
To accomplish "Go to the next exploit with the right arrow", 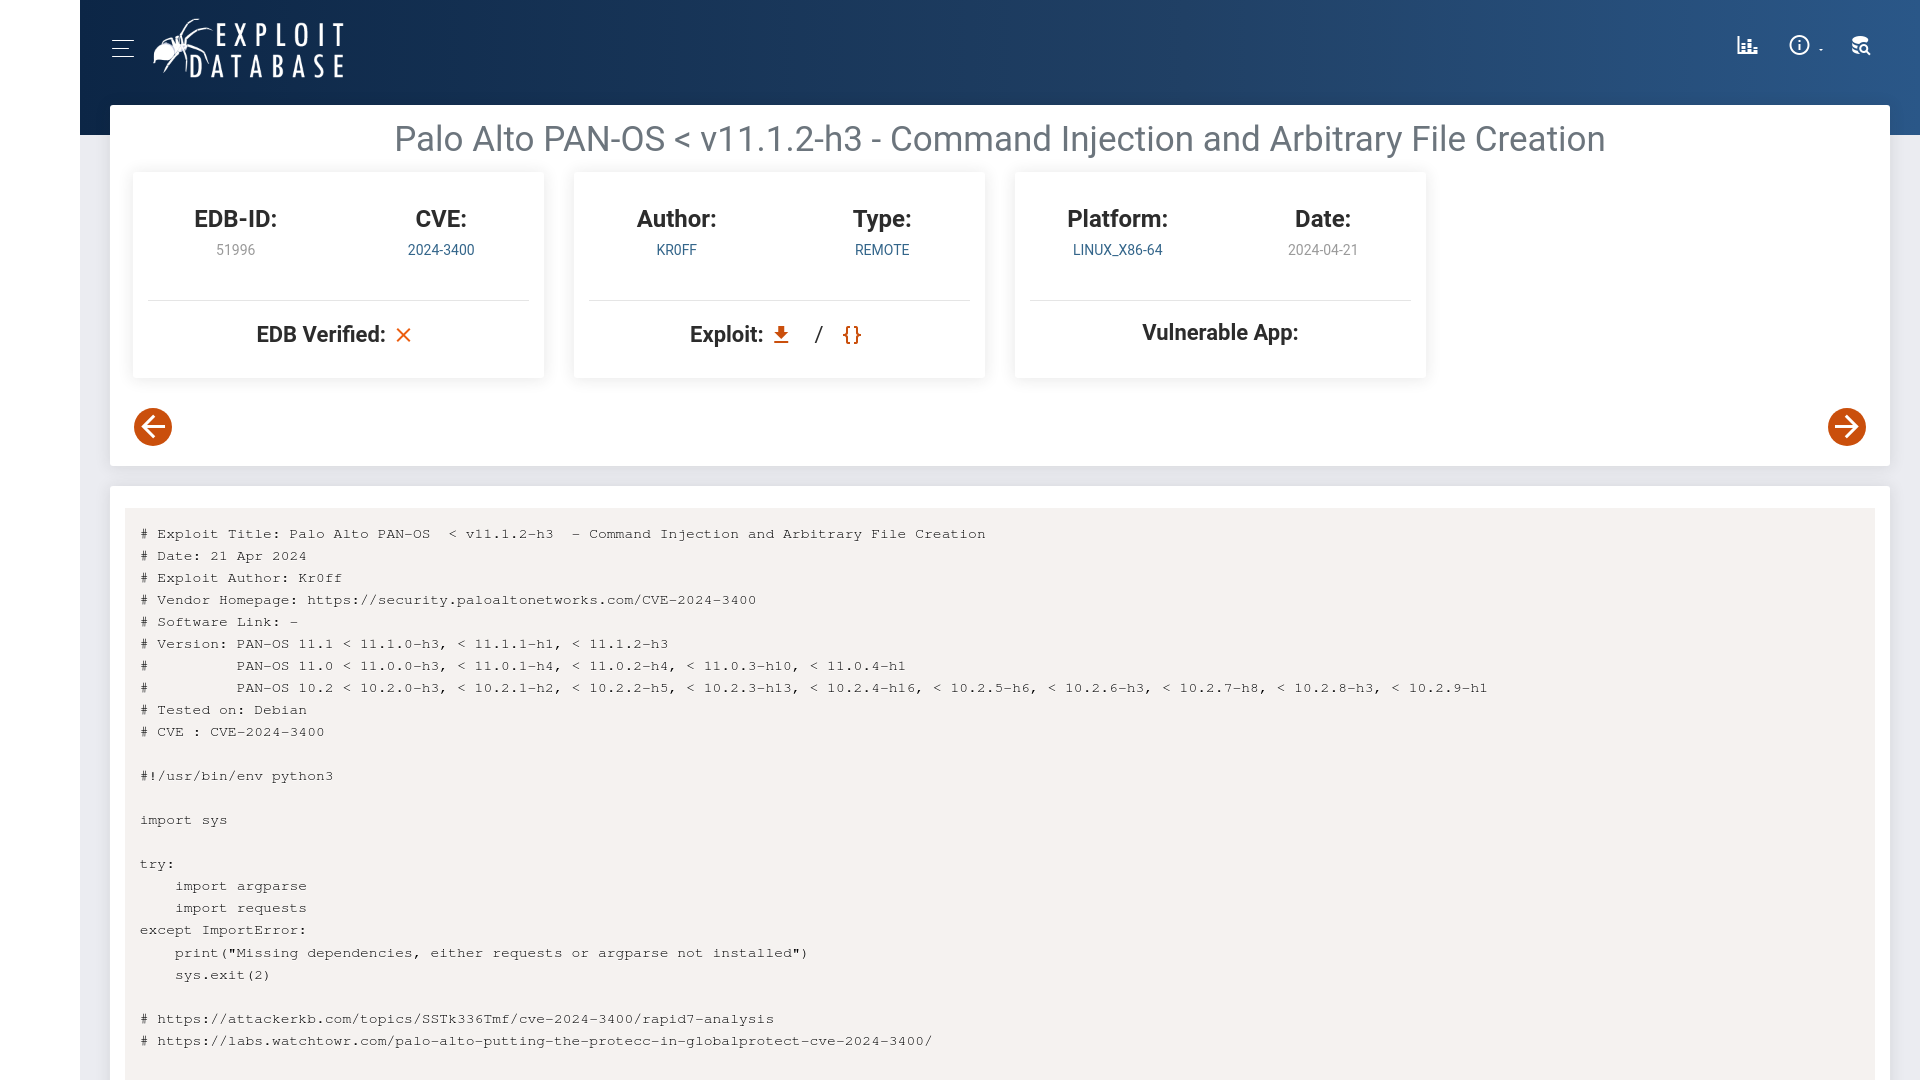I will [1847, 427].
